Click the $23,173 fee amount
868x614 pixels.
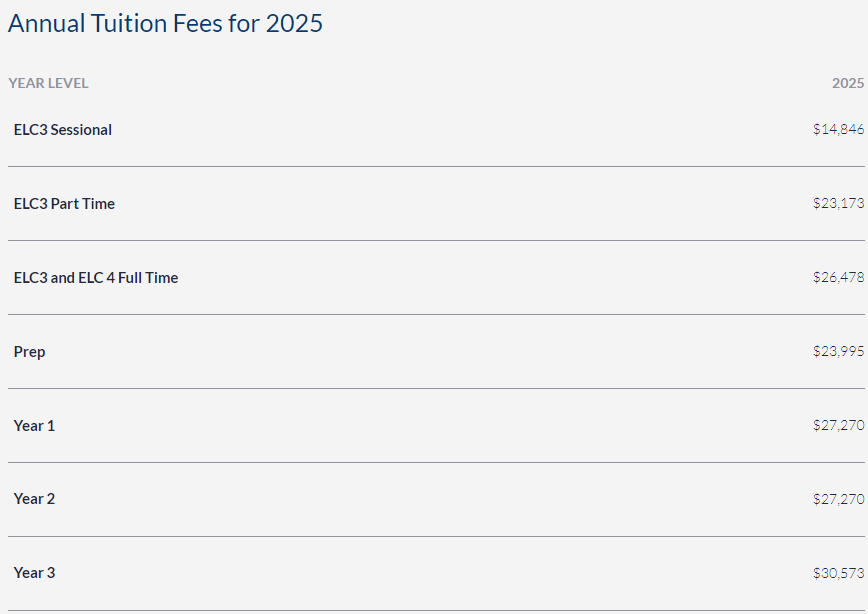click(x=838, y=203)
